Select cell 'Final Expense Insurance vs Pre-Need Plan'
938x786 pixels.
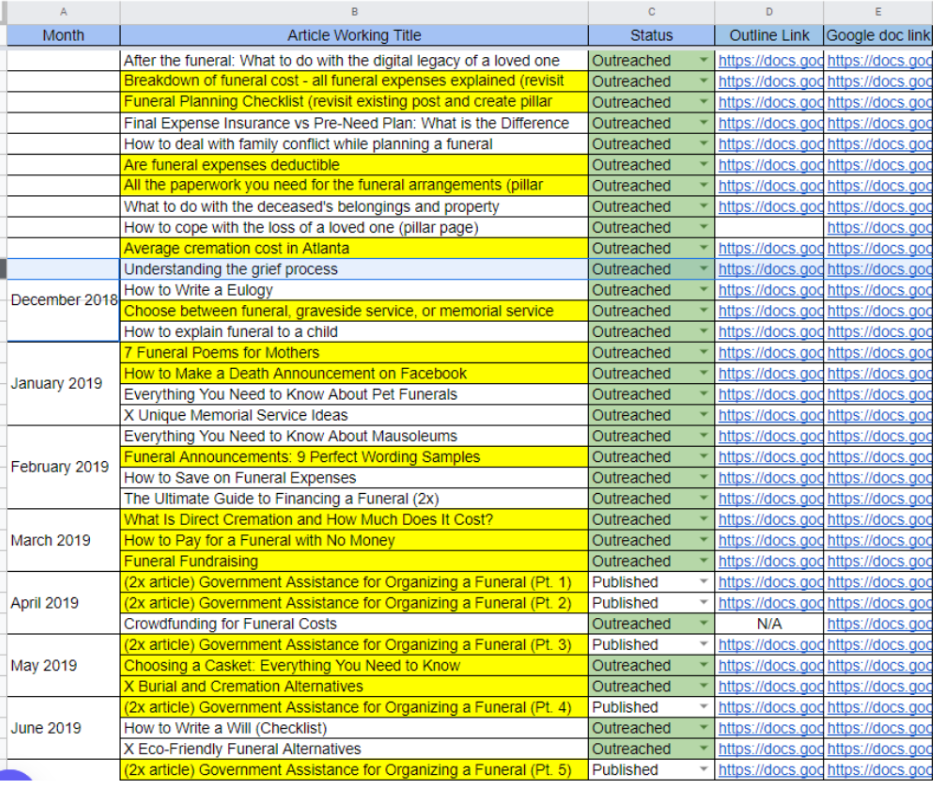pos(356,124)
